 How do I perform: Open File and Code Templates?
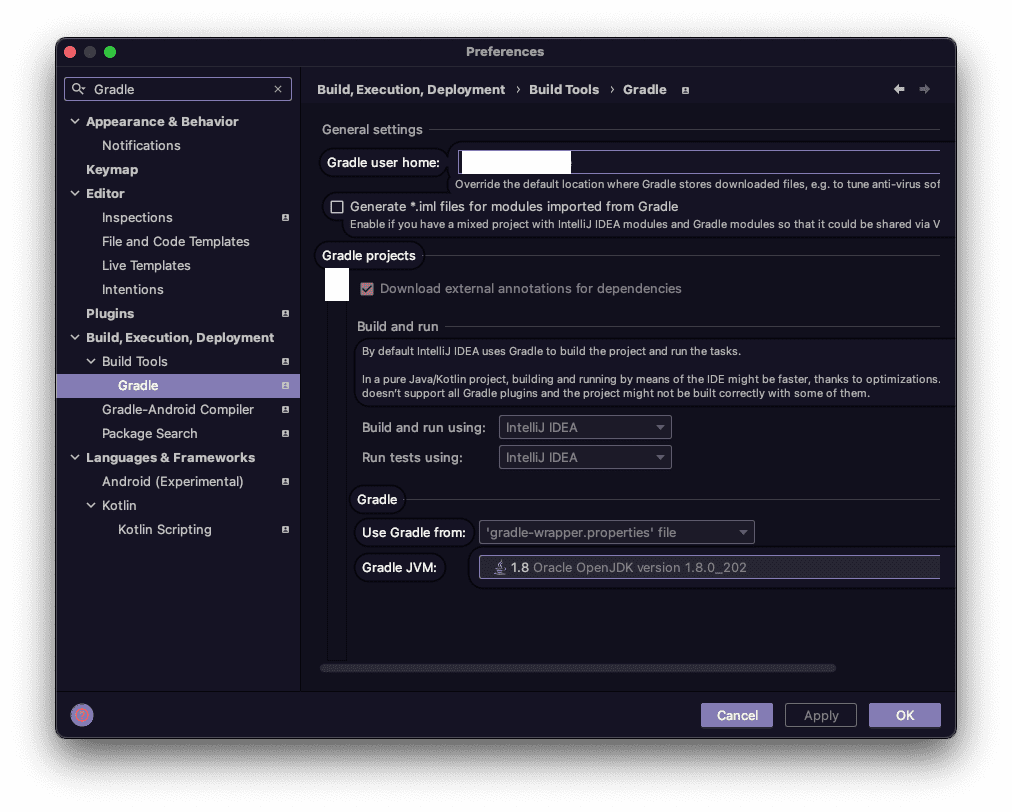click(x=176, y=241)
